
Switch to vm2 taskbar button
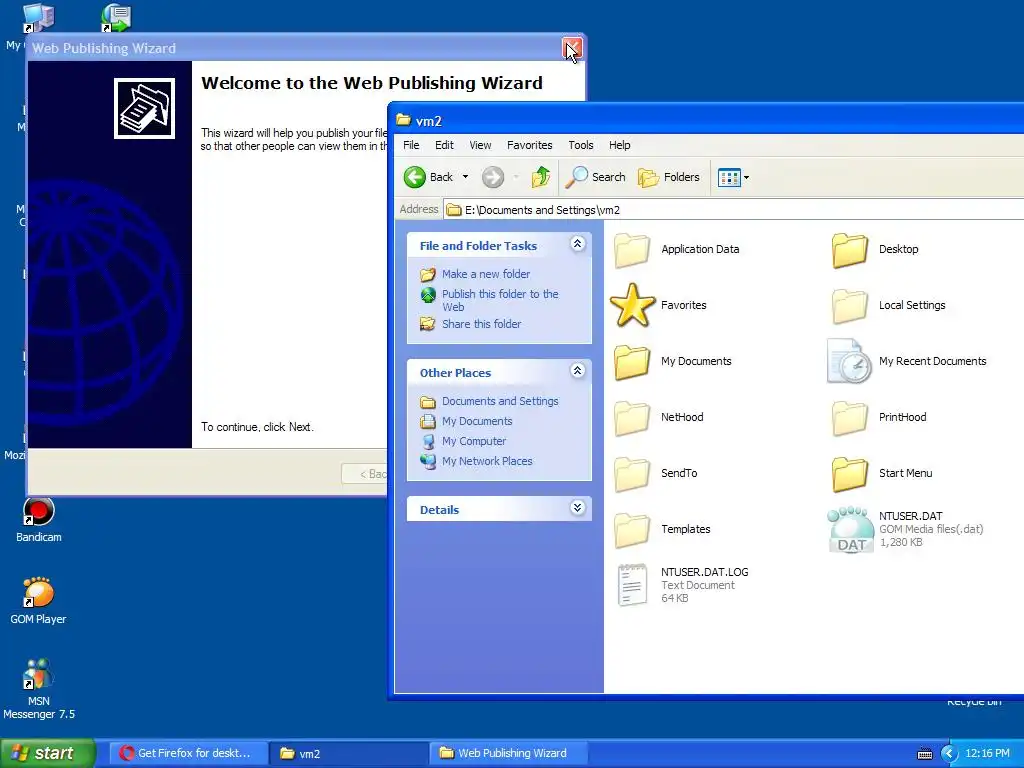click(x=349, y=753)
